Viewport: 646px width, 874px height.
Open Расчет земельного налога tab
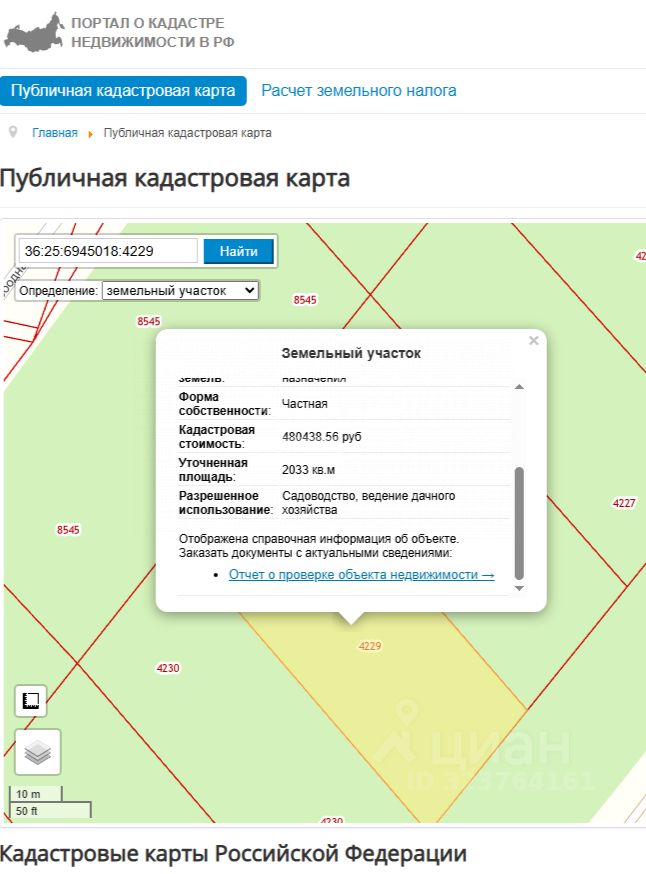click(x=359, y=91)
